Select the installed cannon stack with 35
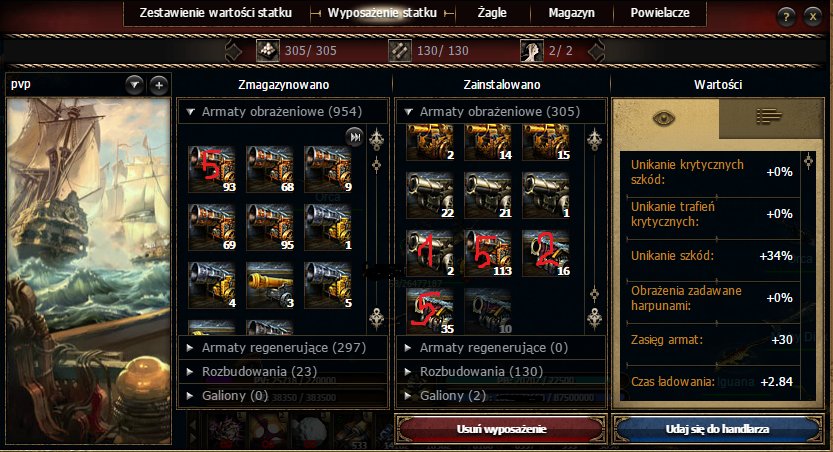 pos(430,311)
